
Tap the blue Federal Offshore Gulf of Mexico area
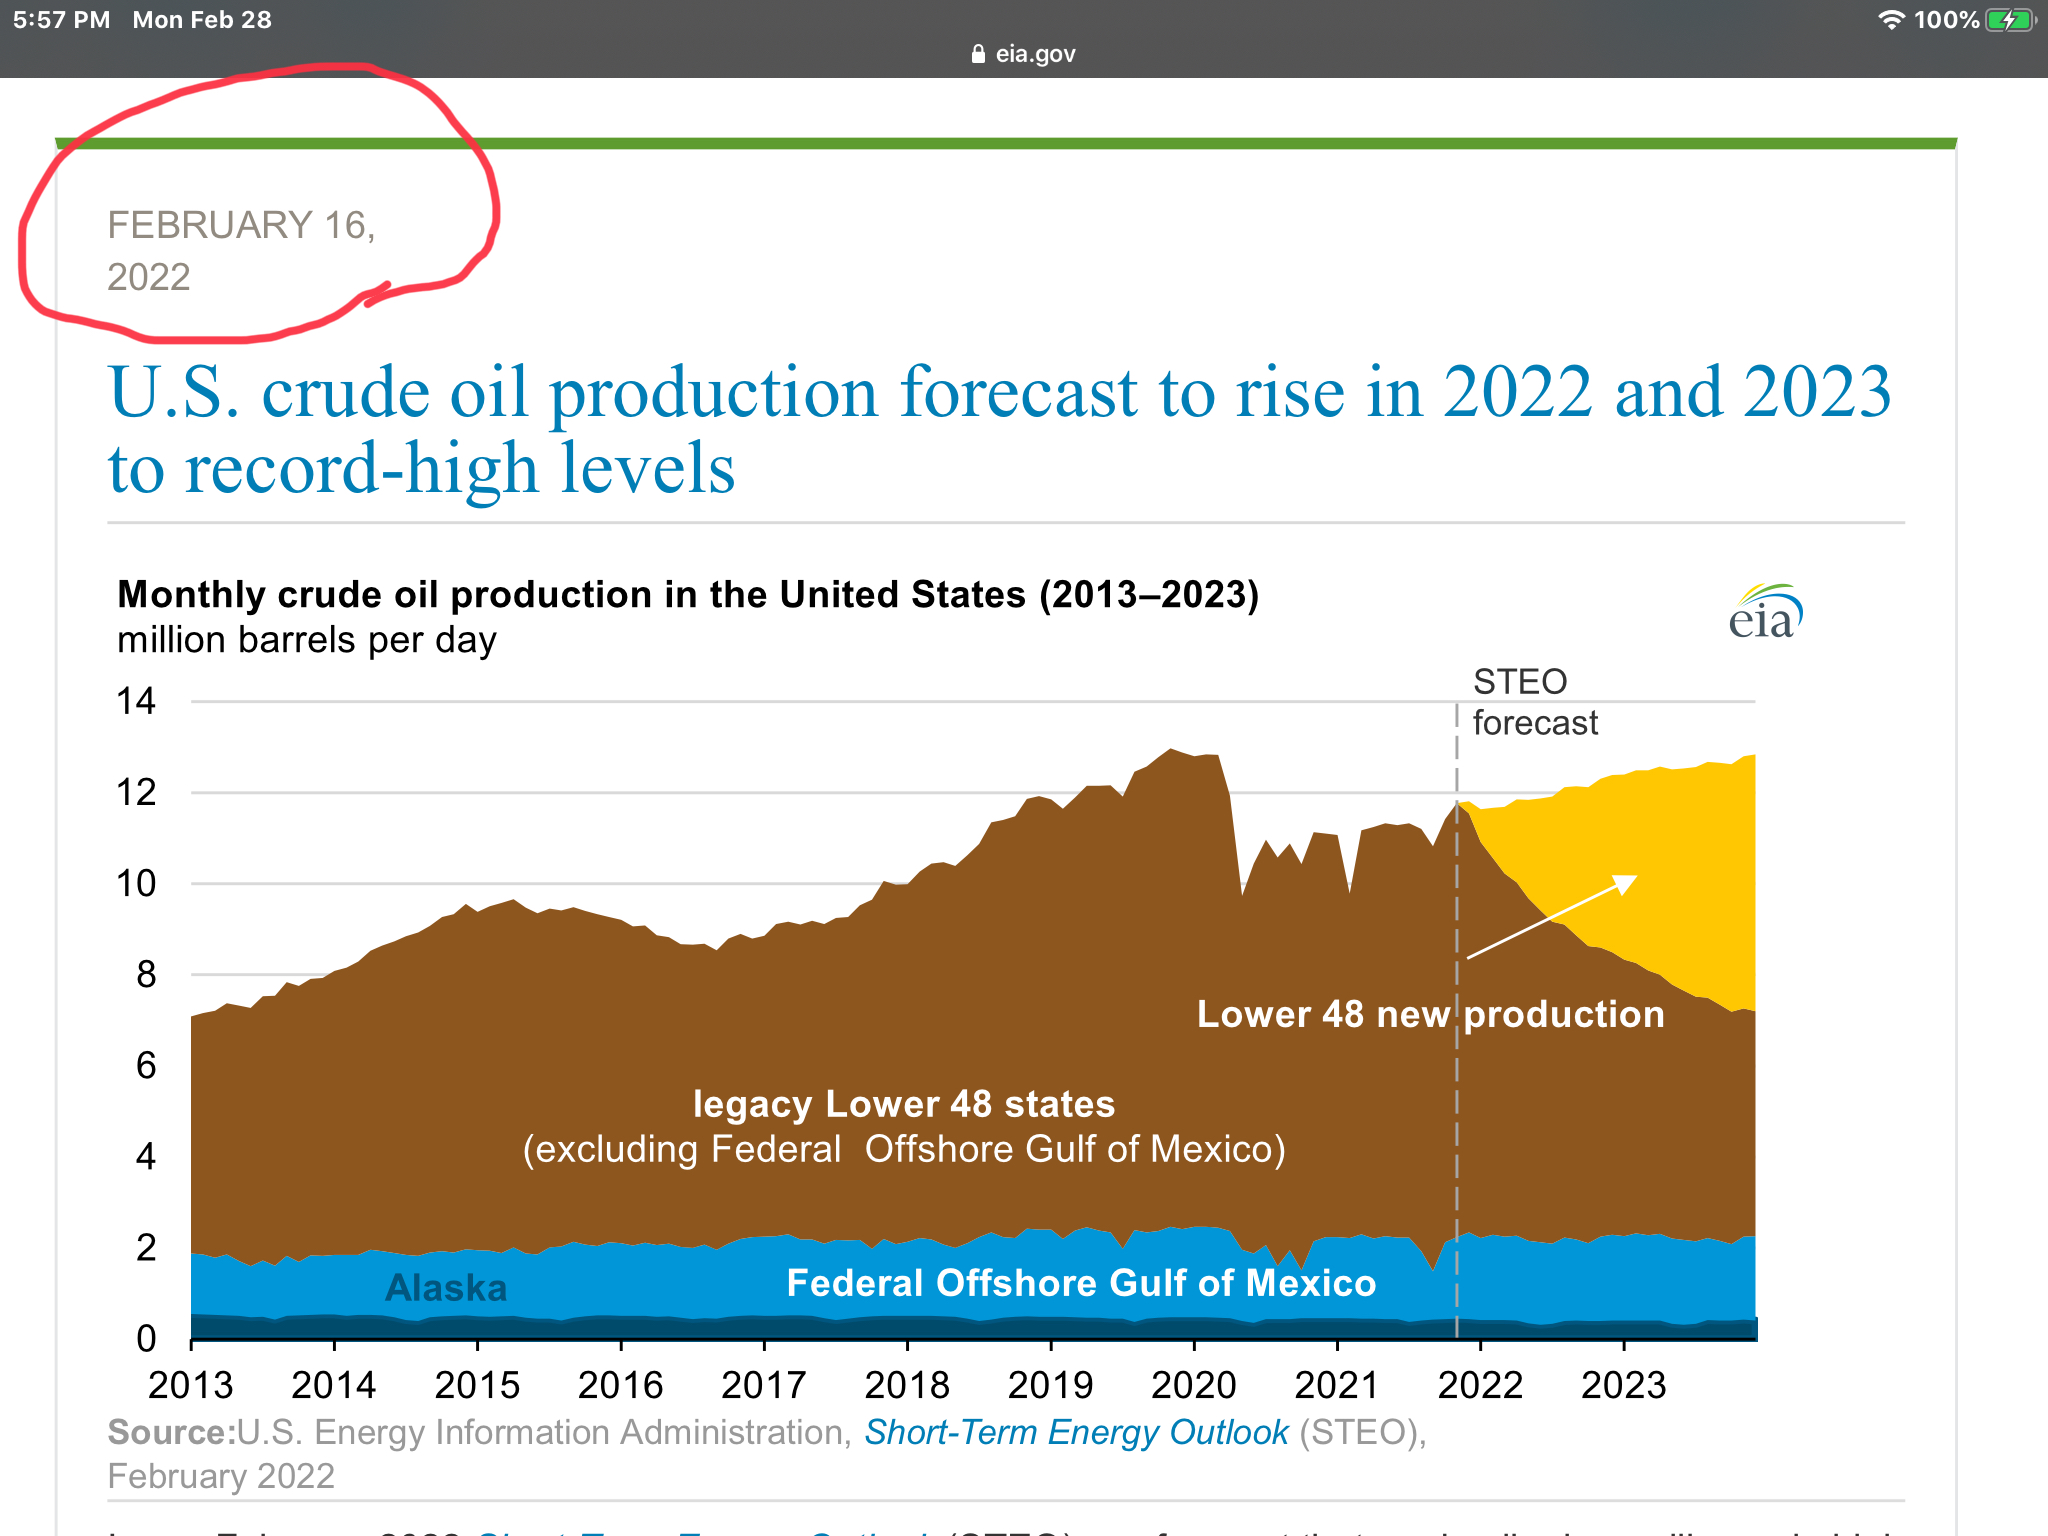[1080, 1283]
